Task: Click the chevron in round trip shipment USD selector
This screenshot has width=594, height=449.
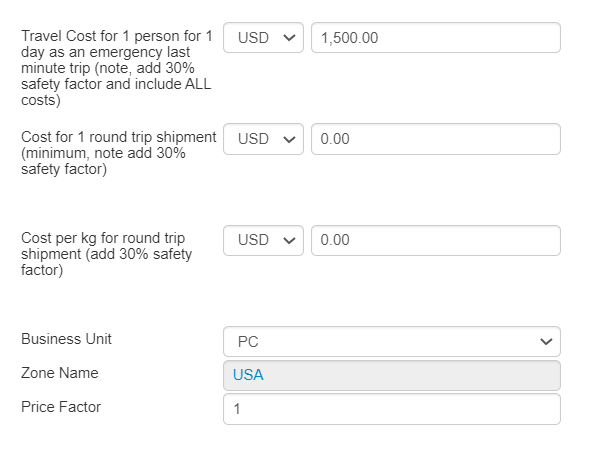Action: tap(289, 139)
